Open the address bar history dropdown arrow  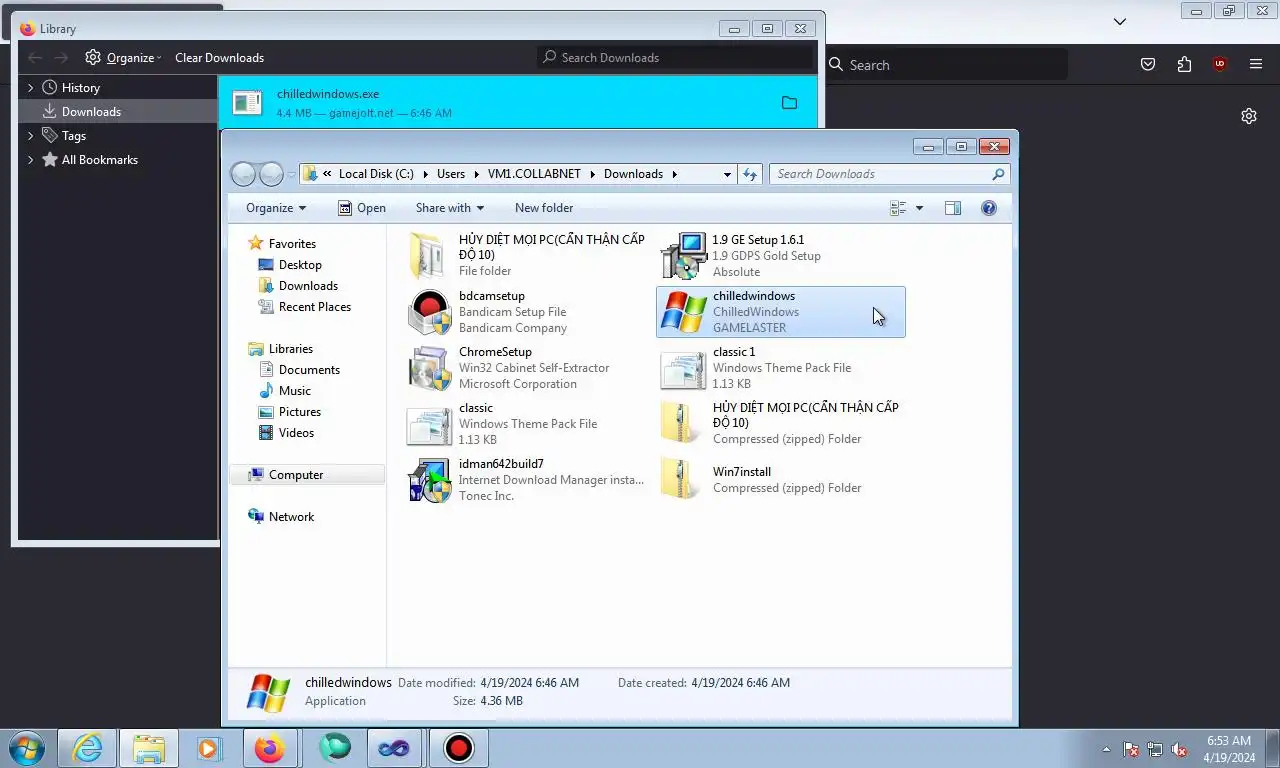727,174
